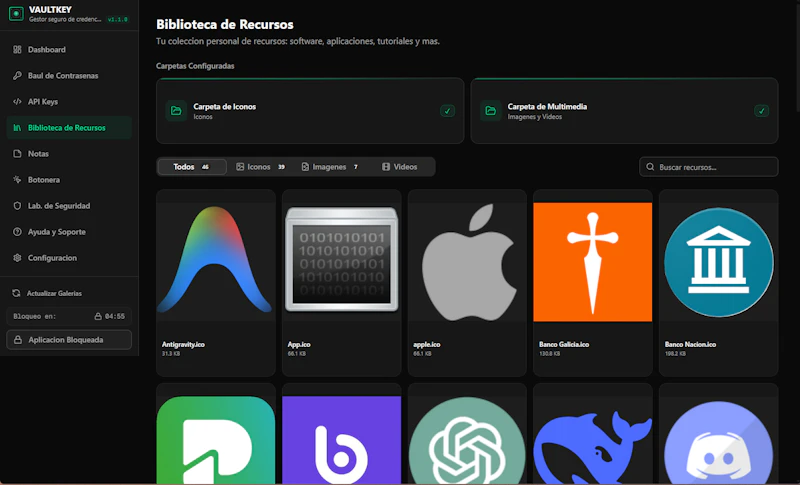800x485 pixels.
Task: Click the library icon beside Biblioteca de Recursos
Action: coord(17,127)
